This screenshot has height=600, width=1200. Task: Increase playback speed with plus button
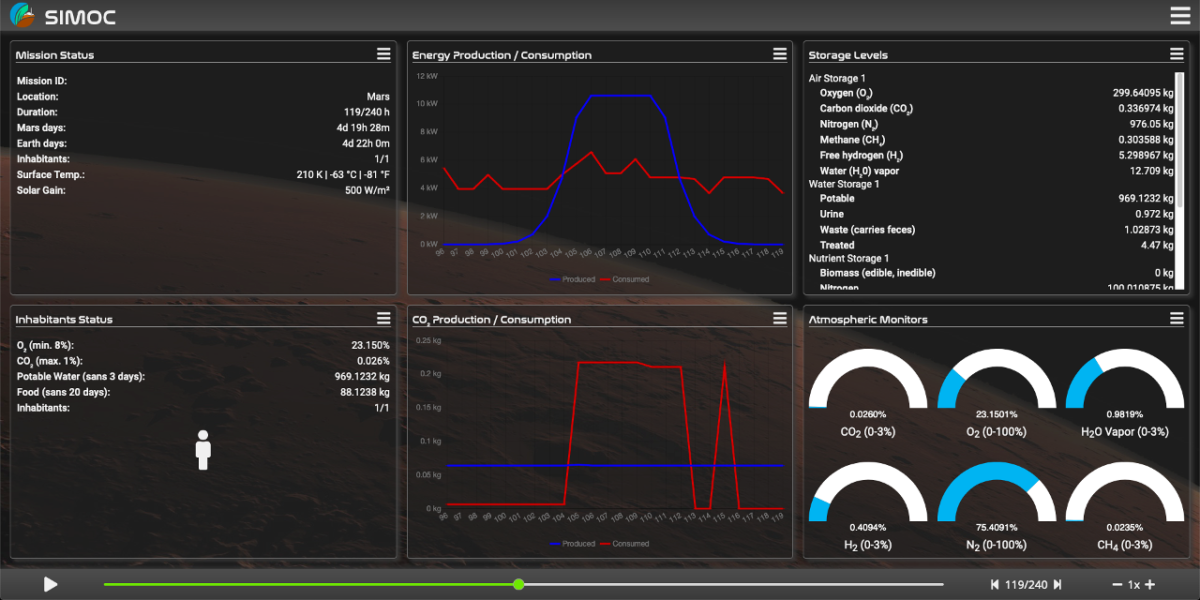pos(1150,585)
